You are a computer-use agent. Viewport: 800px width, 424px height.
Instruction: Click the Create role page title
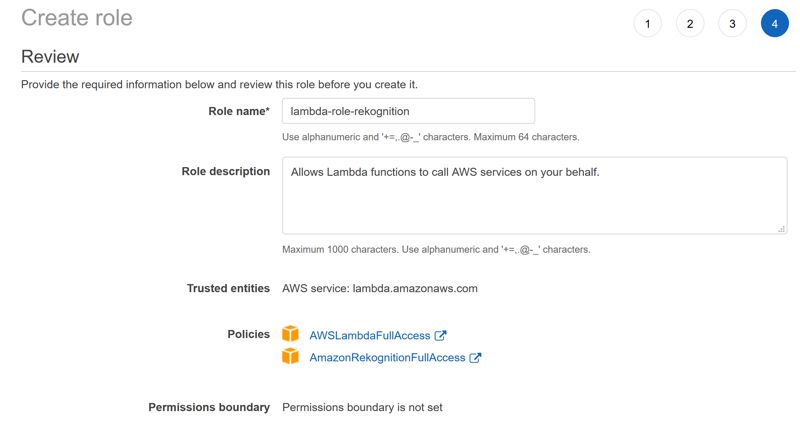(x=77, y=18)
